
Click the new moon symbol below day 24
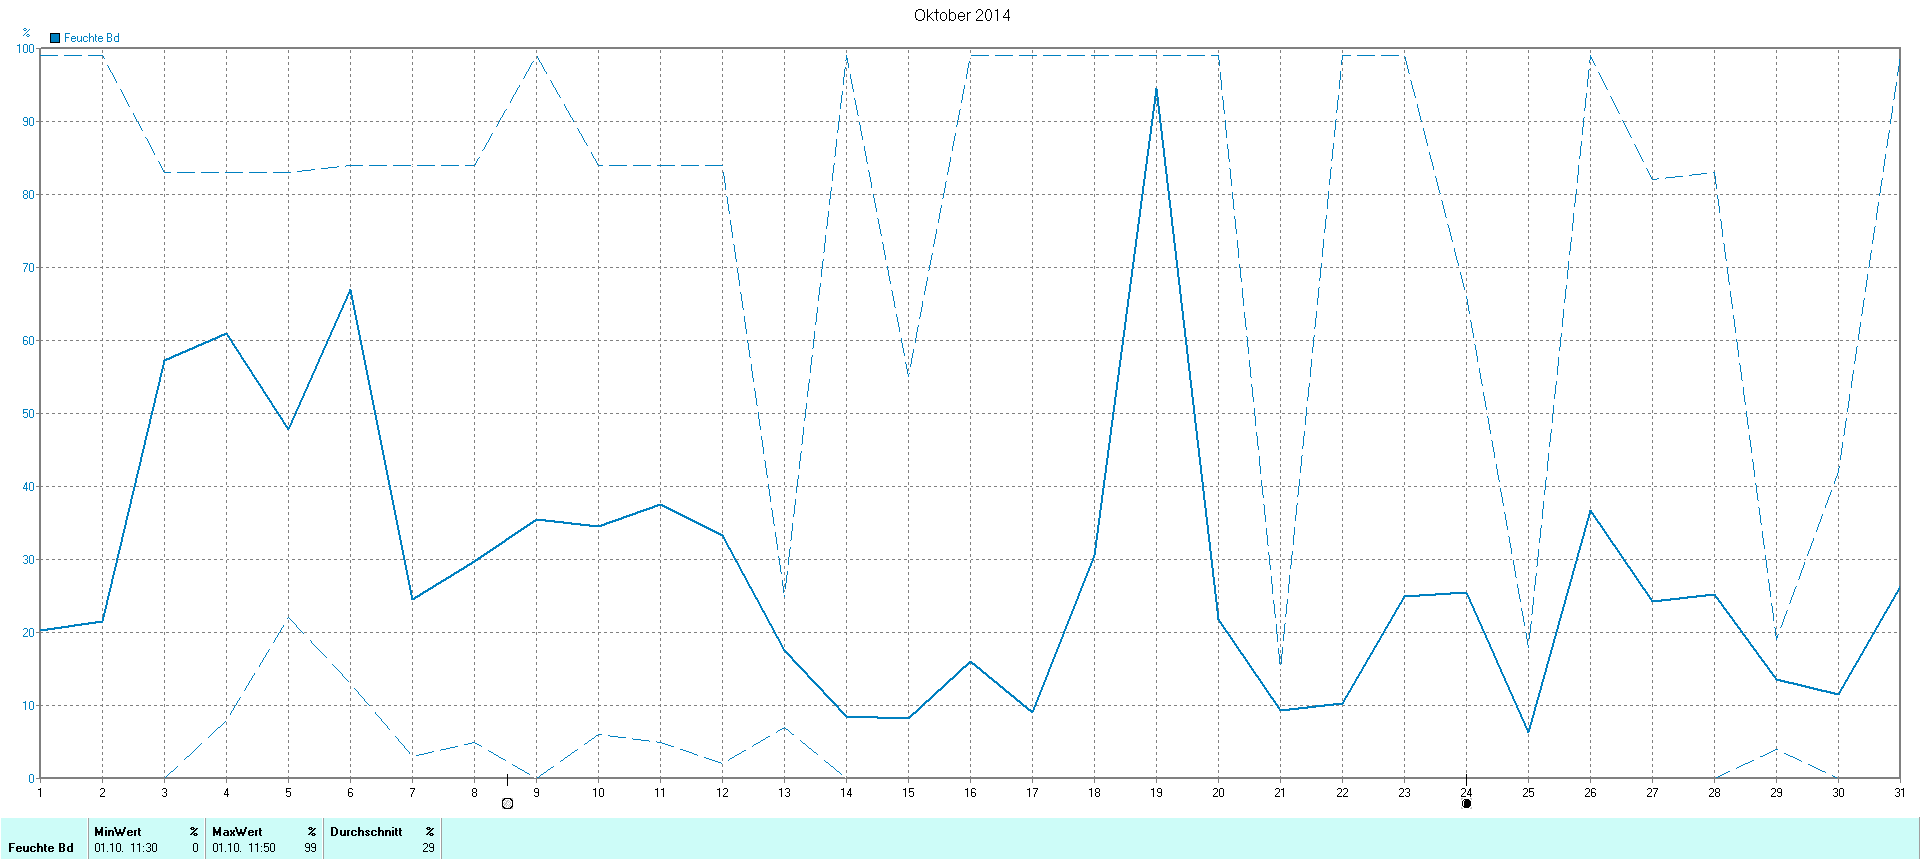1466,803
